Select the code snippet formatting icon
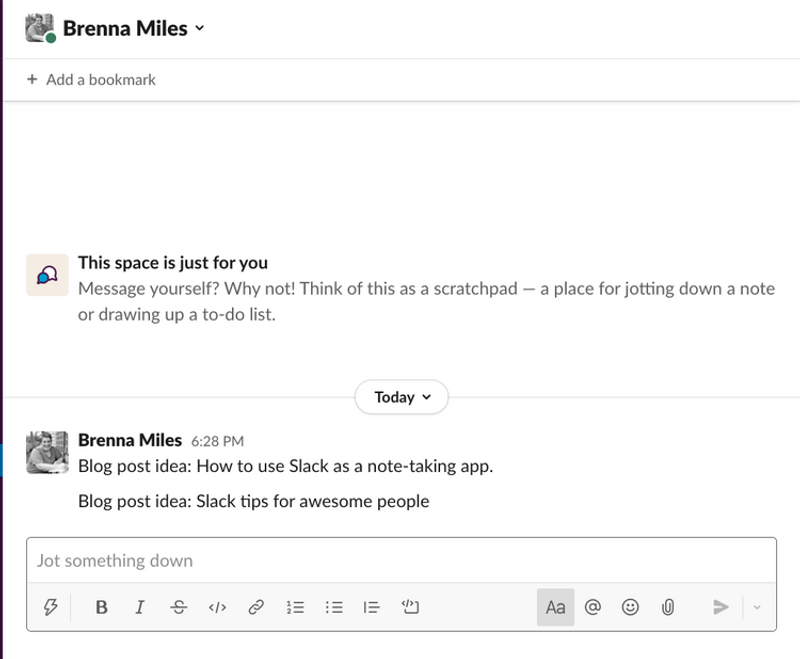The width and height of the screenshot is (800, 659). 217,607
